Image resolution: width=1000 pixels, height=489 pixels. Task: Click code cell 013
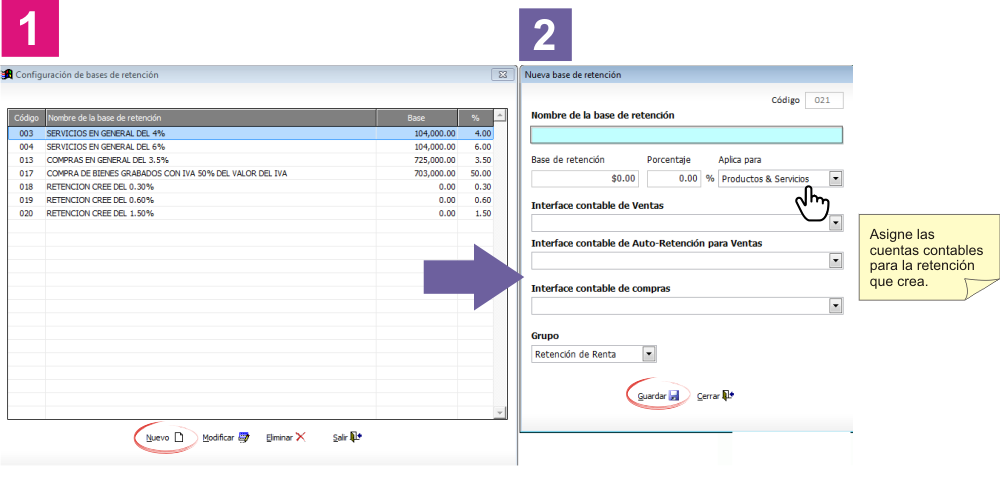click(x=26, y=159)
